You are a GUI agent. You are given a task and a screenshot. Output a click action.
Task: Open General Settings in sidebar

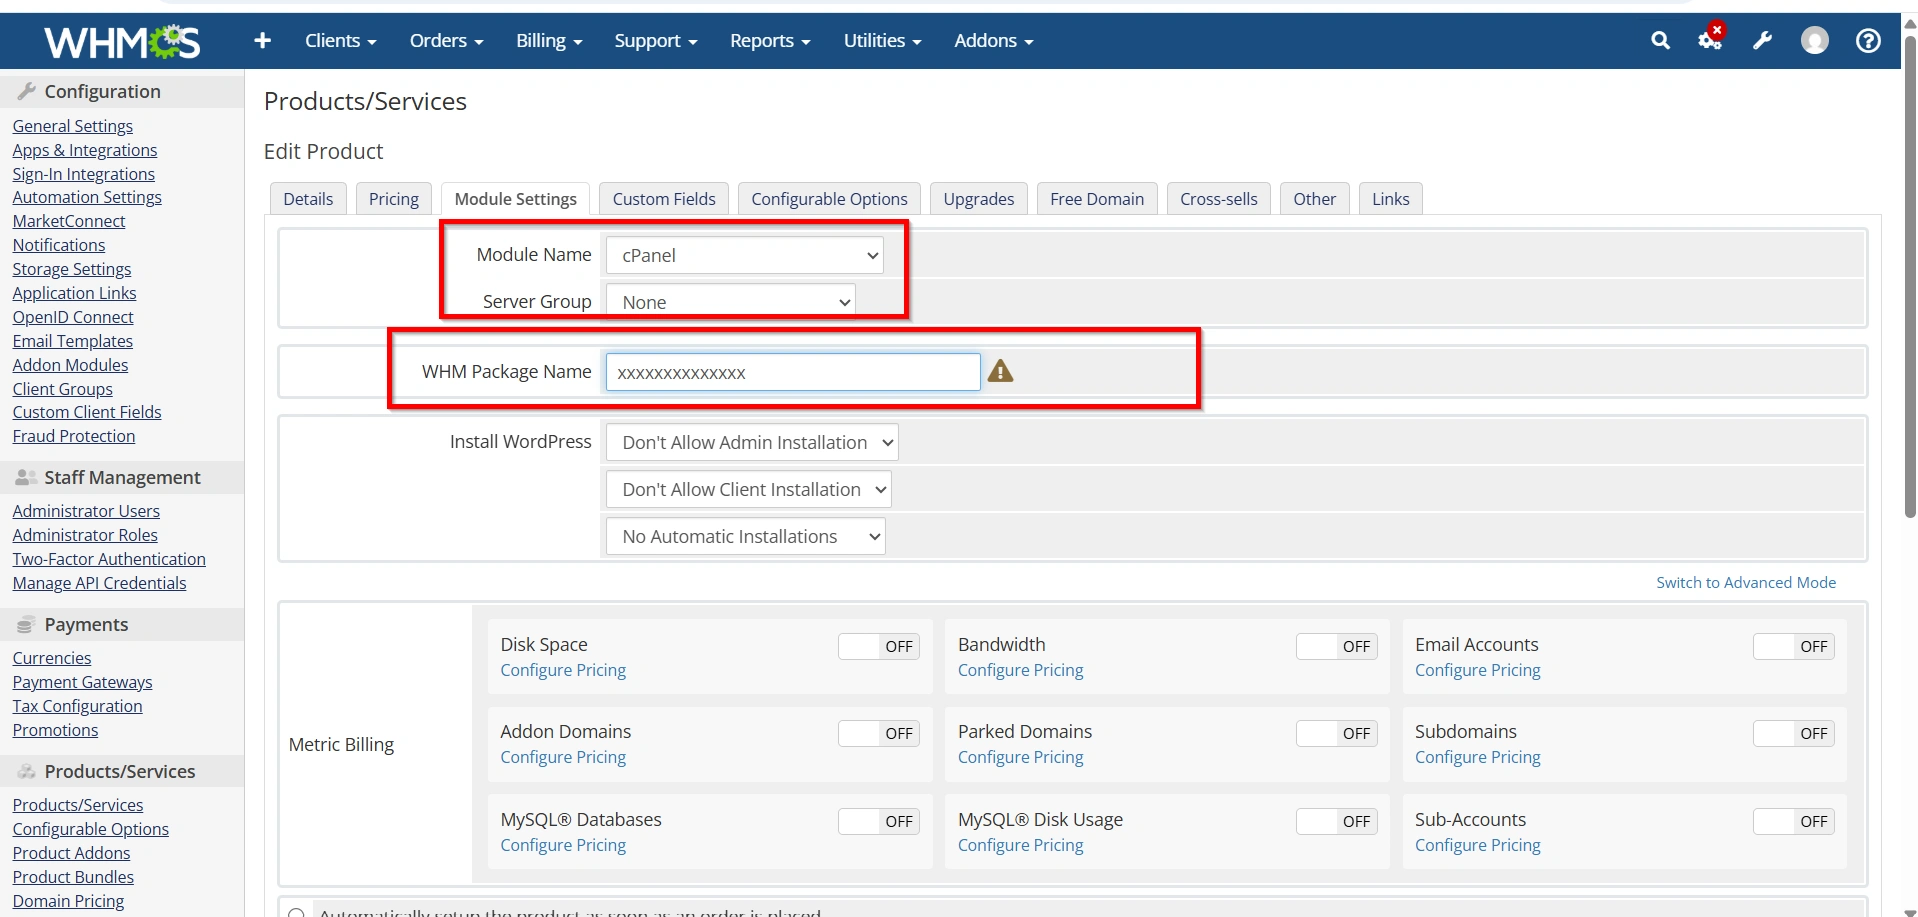(72, 126)
